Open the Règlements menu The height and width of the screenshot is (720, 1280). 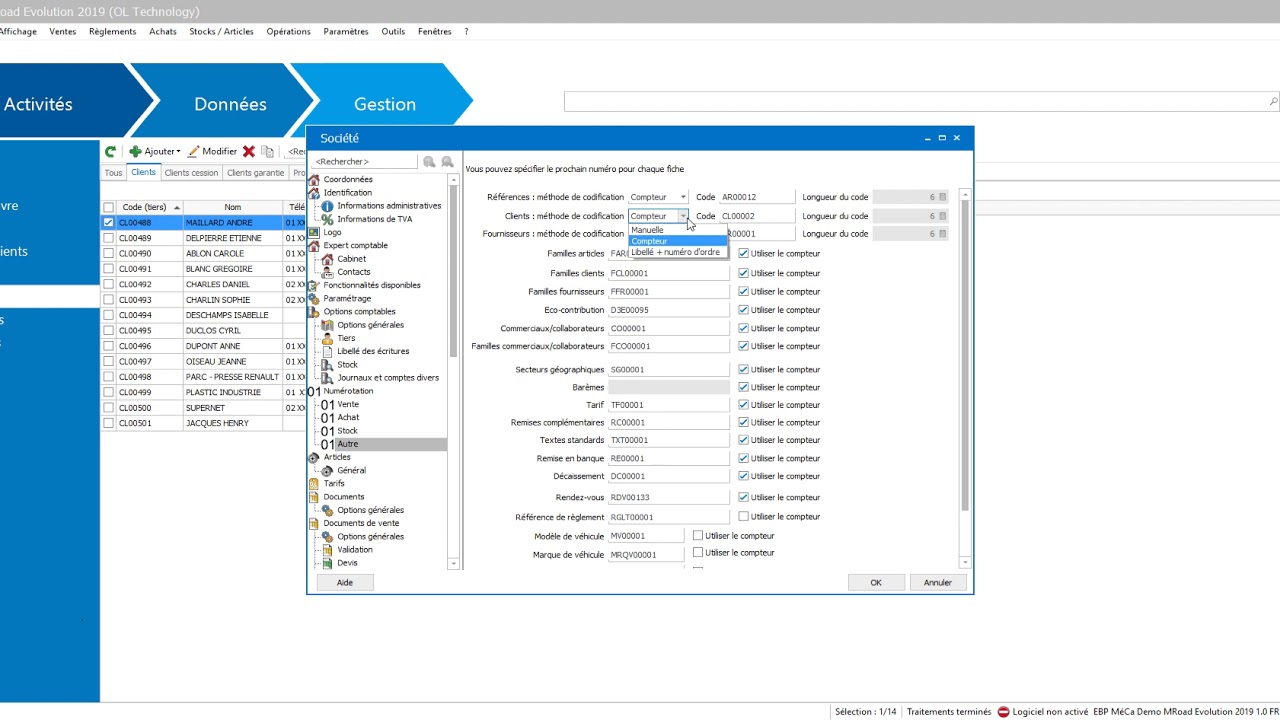coord(112,32)
